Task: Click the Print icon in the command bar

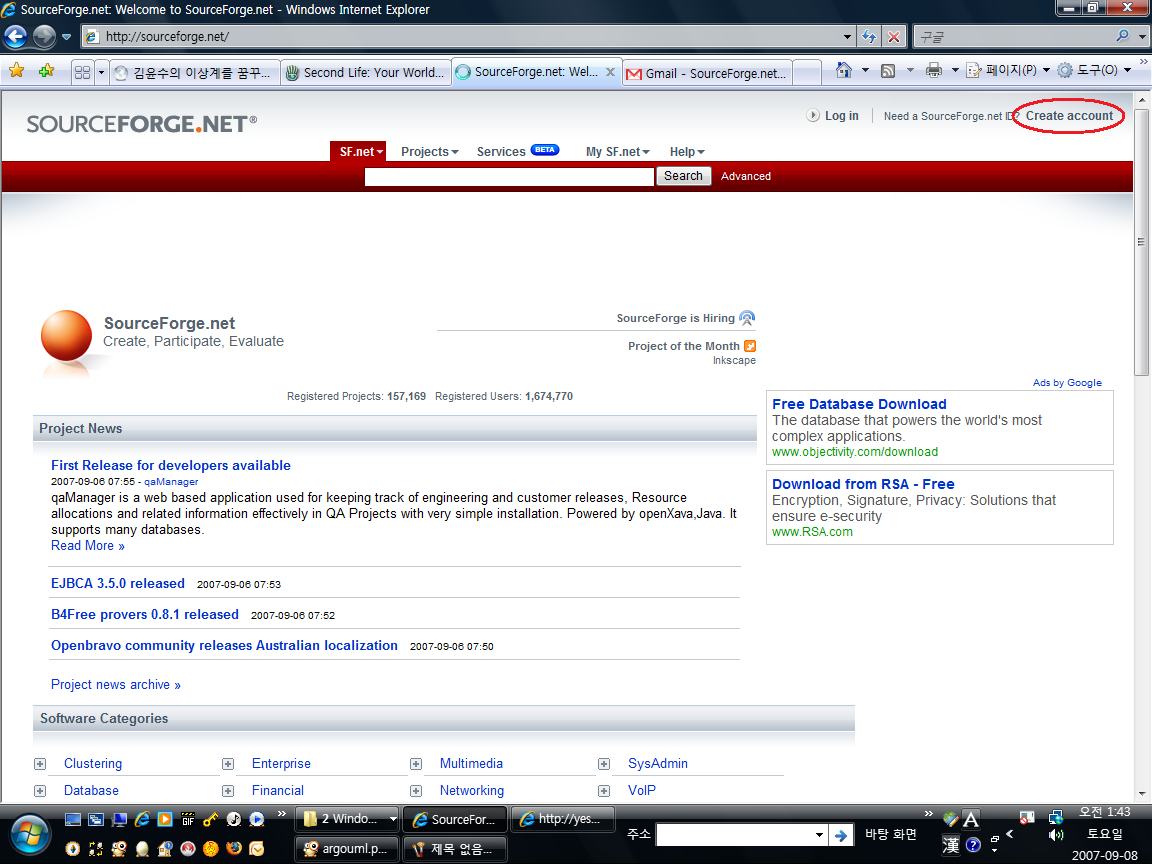Action: tap(934, 71)
